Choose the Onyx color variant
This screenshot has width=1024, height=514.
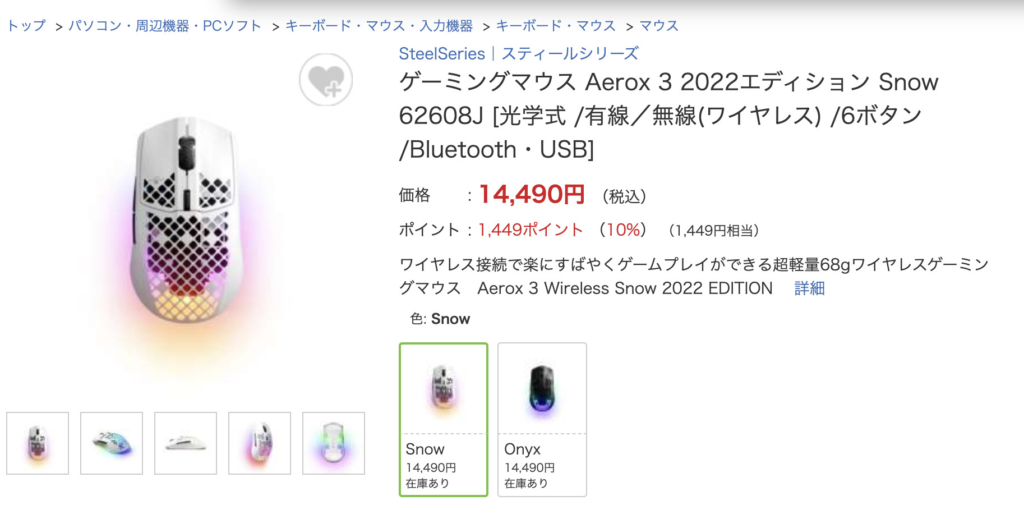(542, 419)
